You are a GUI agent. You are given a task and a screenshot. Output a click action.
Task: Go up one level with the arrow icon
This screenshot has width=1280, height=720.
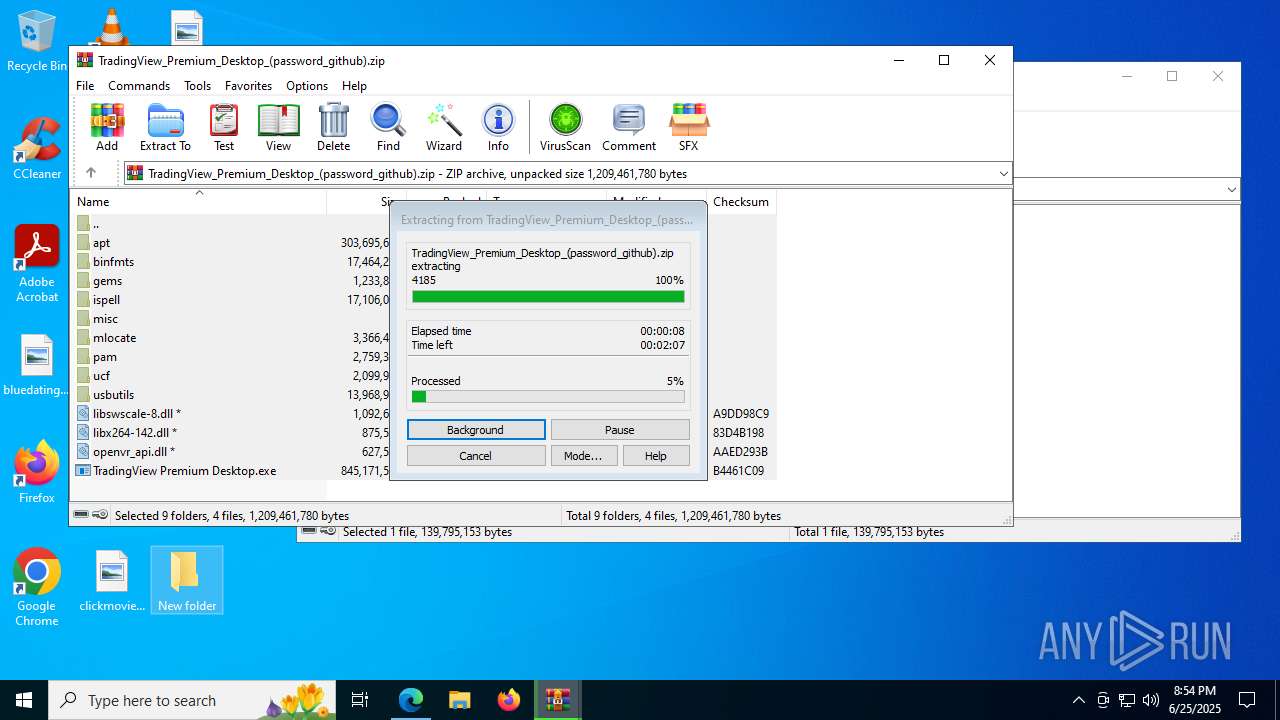point(91,173)
